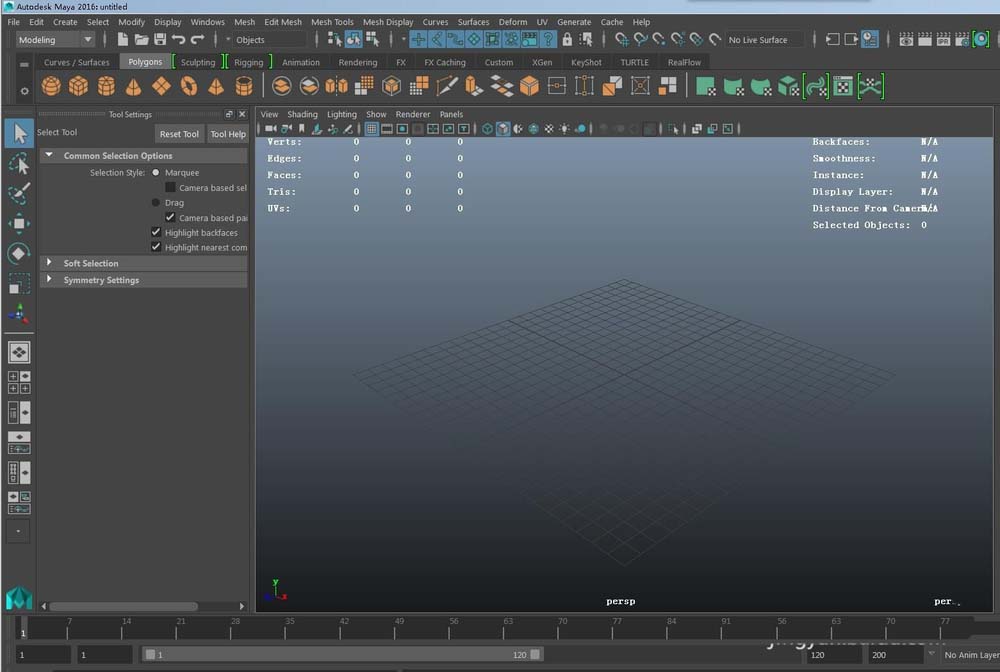Select the Drag selection style radio button
The height and width of the screenshot is (672, 1000).
pos(155,202)
